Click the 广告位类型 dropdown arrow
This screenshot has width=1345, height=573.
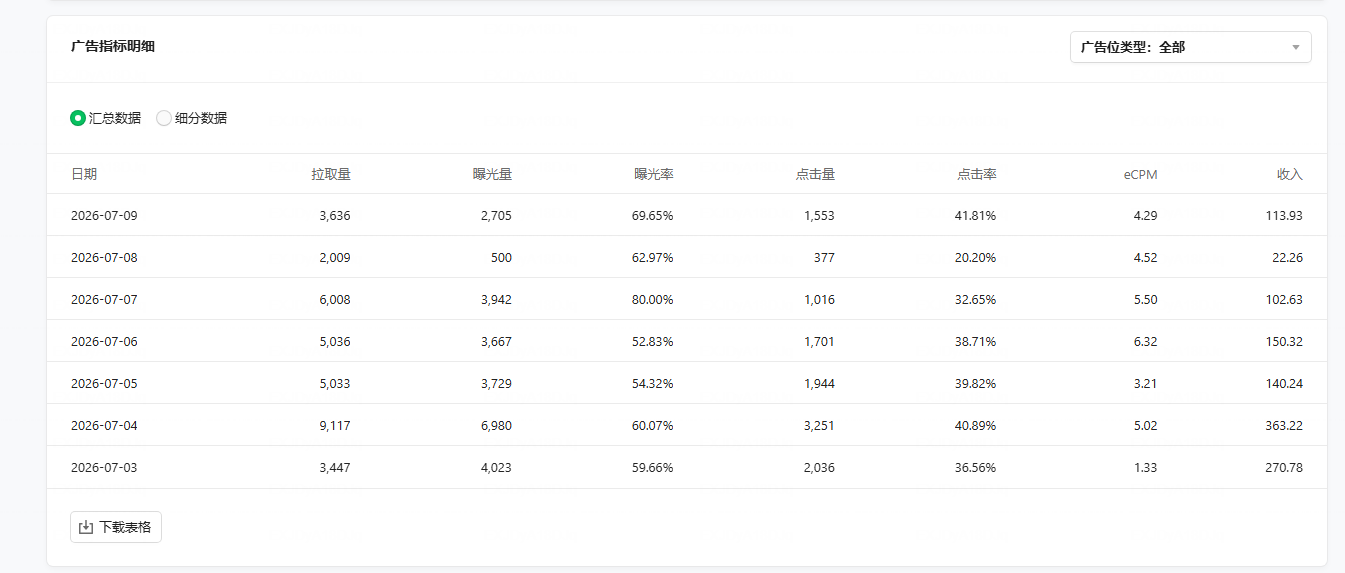pyautogui.click(x=1296, y=47)
